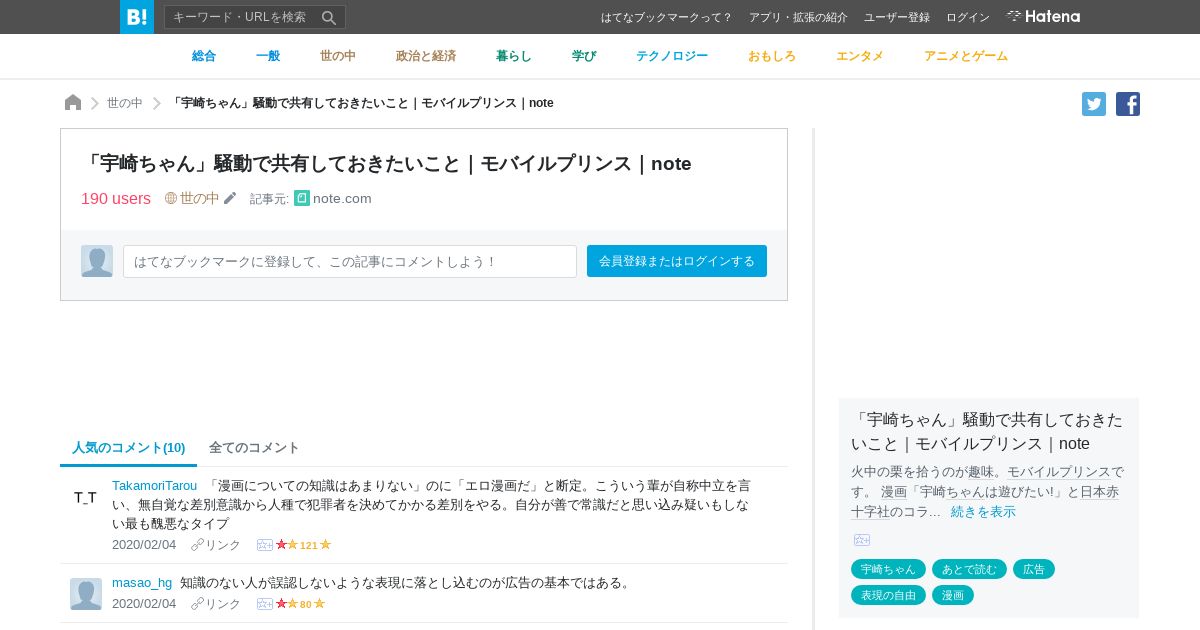Viewport: 1200px width, 630px height.
Task: Open the 一般 navigation tab
Action: tap(268, 56)
